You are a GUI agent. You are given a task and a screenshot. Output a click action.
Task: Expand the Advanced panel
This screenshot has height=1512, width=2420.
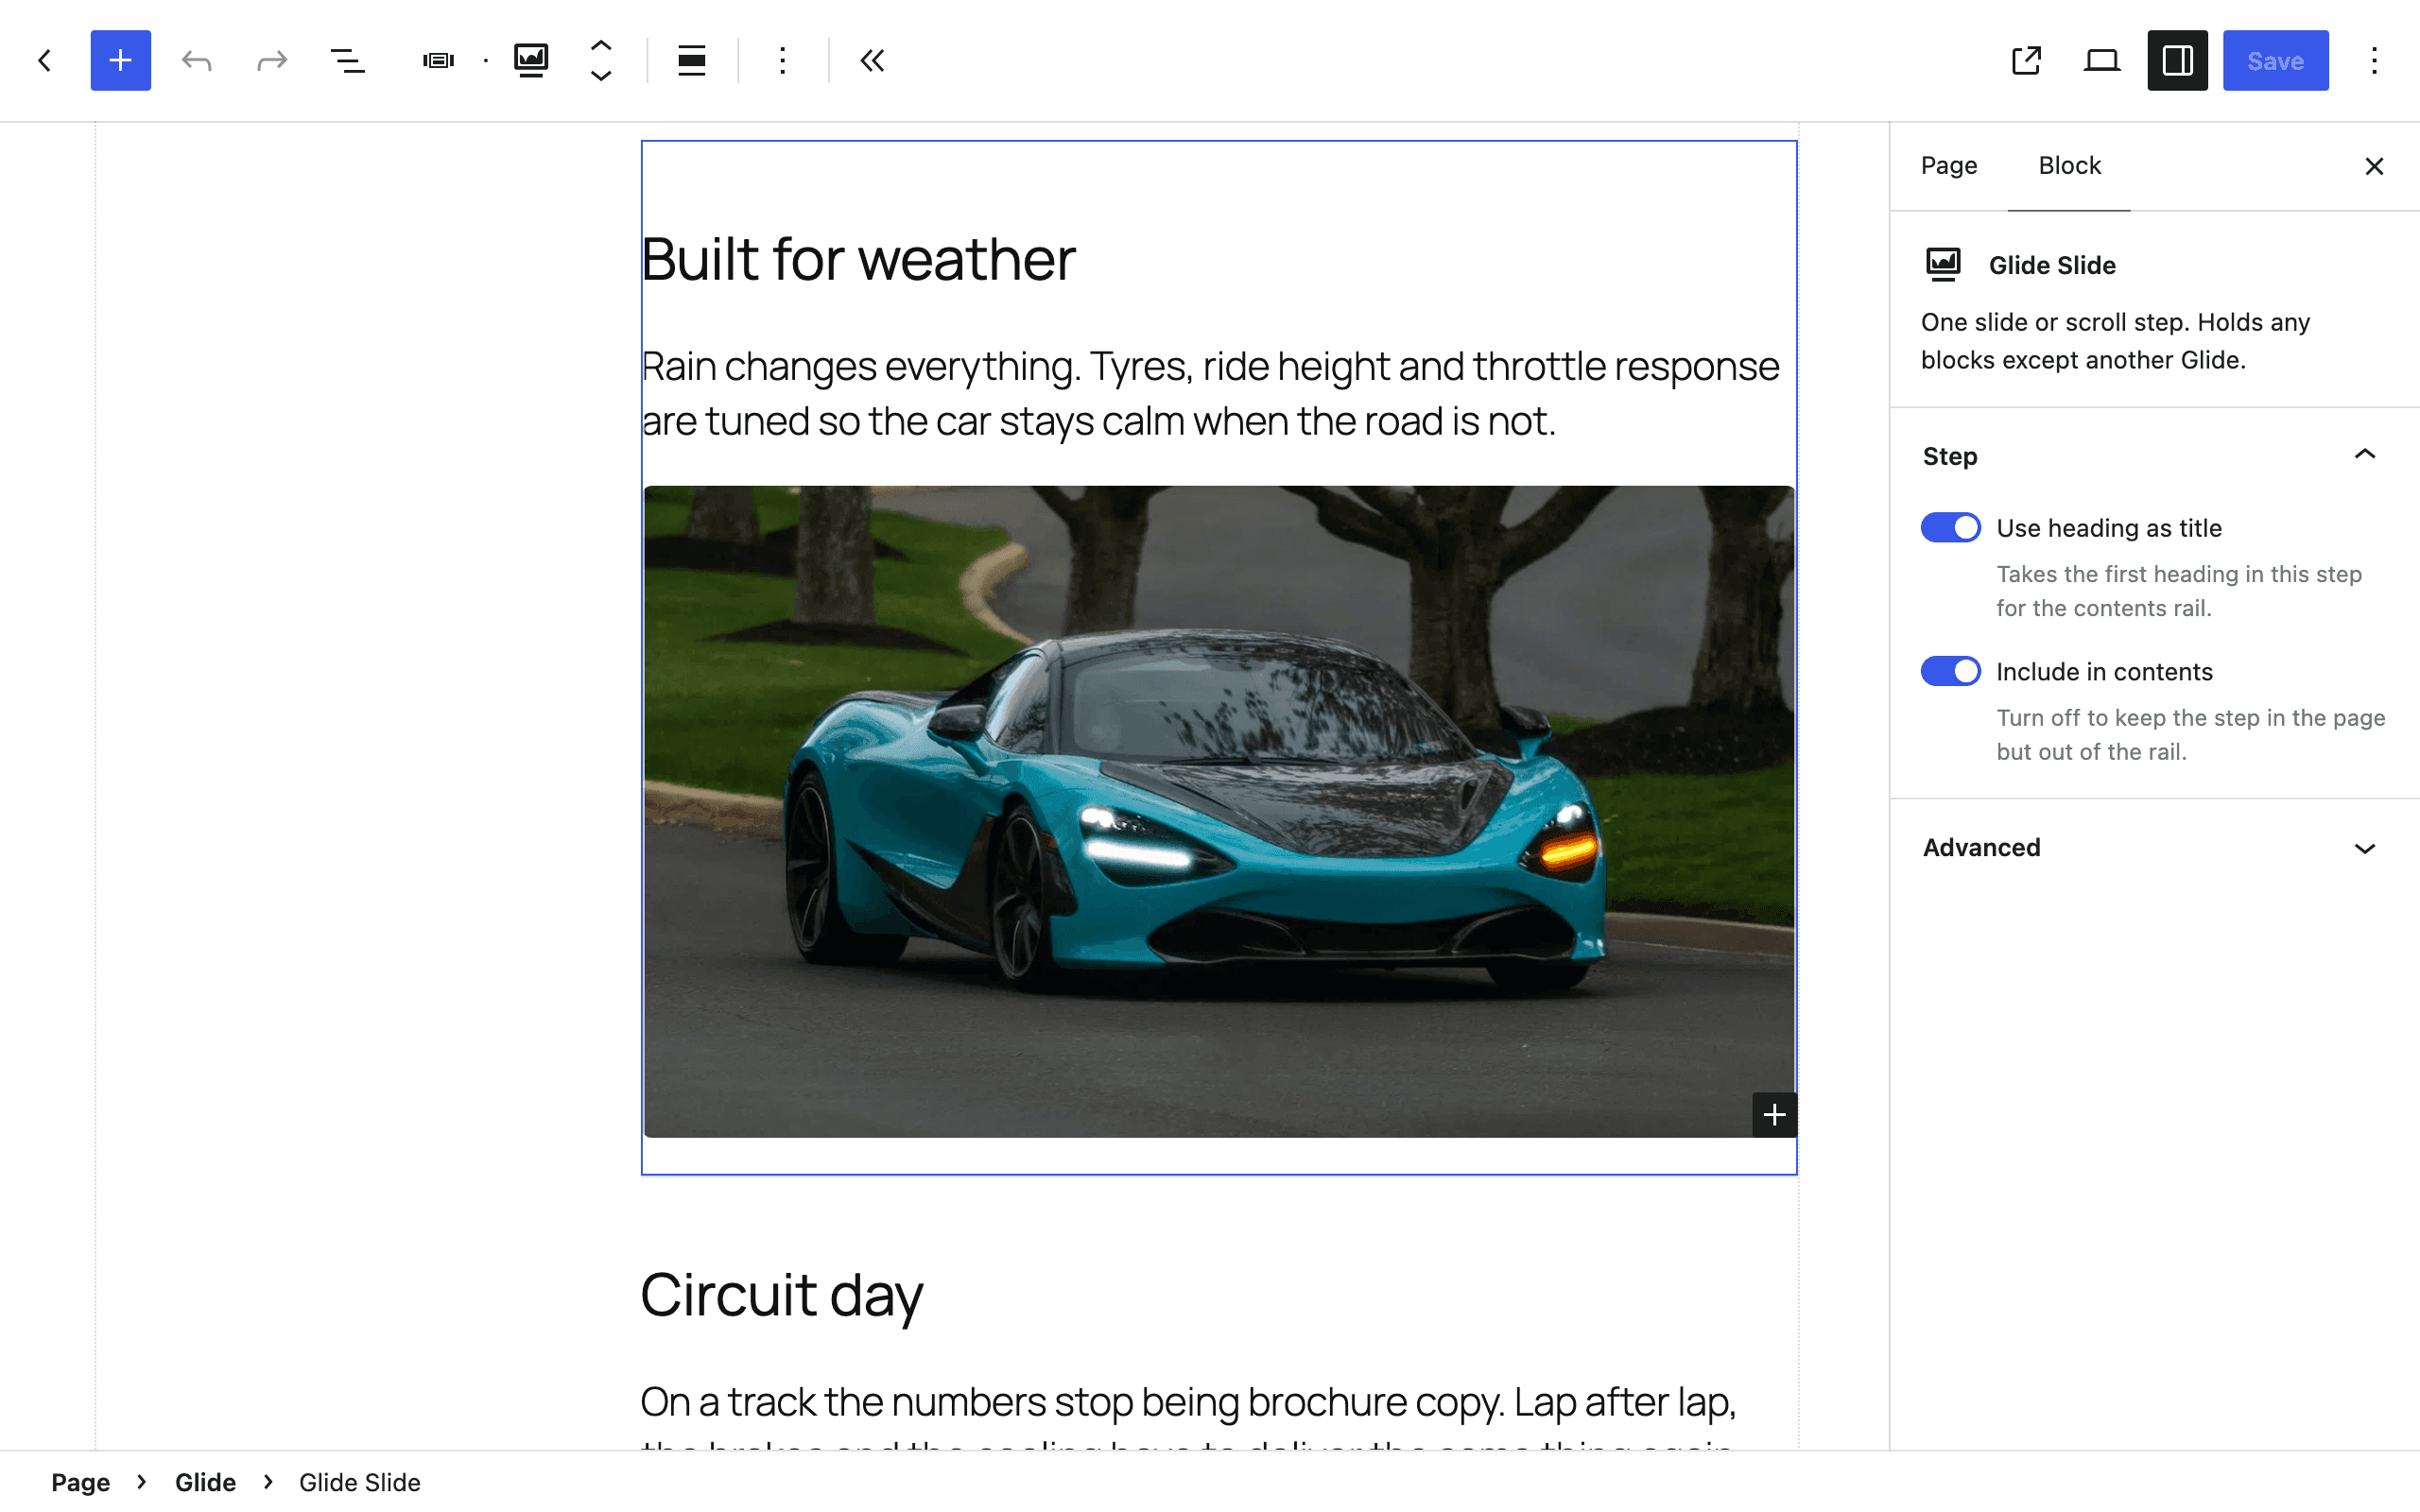pyautogui.click(x=2154, y=847)
